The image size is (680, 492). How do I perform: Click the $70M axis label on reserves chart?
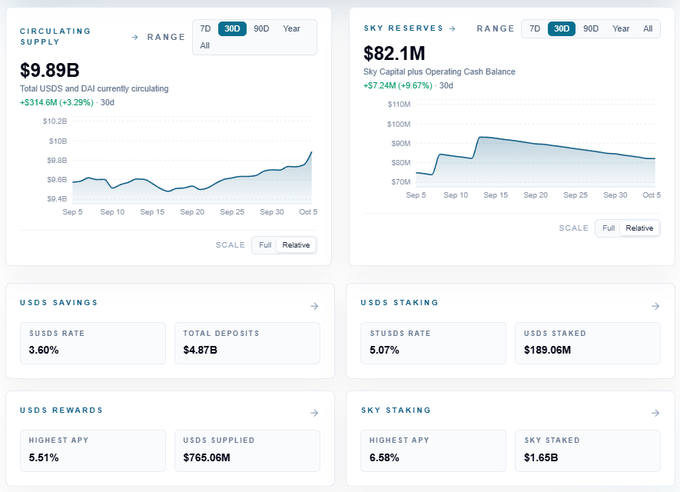click(401, 182)
